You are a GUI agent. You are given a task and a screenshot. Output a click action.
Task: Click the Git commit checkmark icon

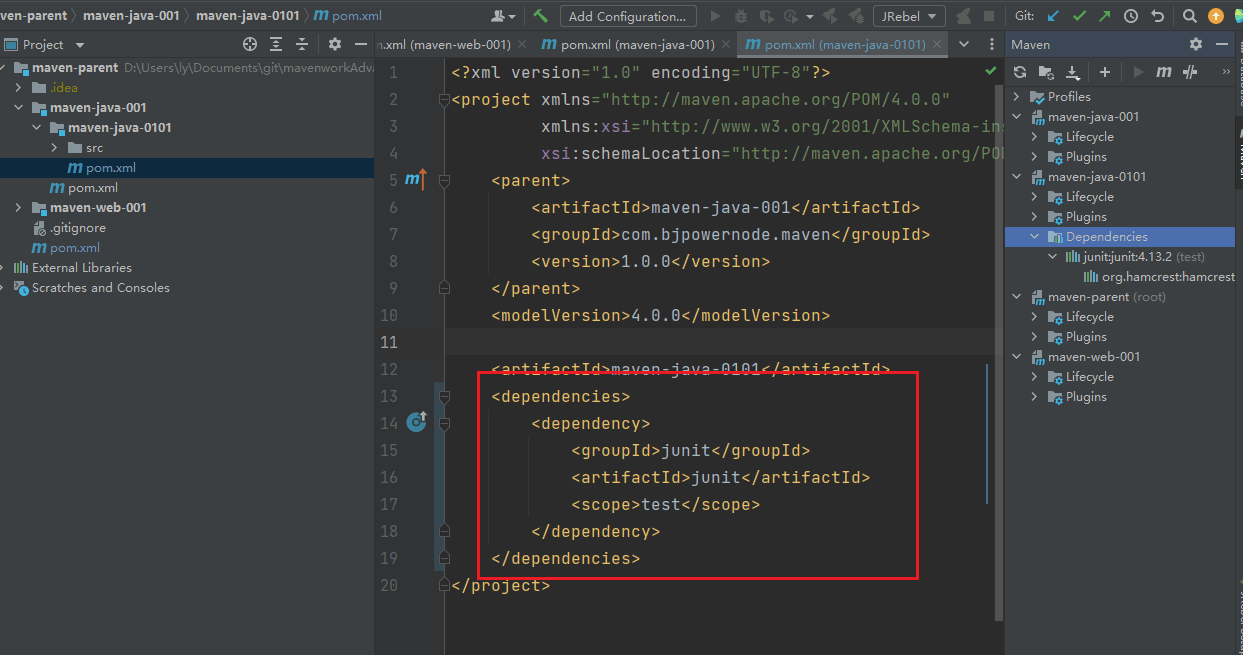(x=1079, y=16)
